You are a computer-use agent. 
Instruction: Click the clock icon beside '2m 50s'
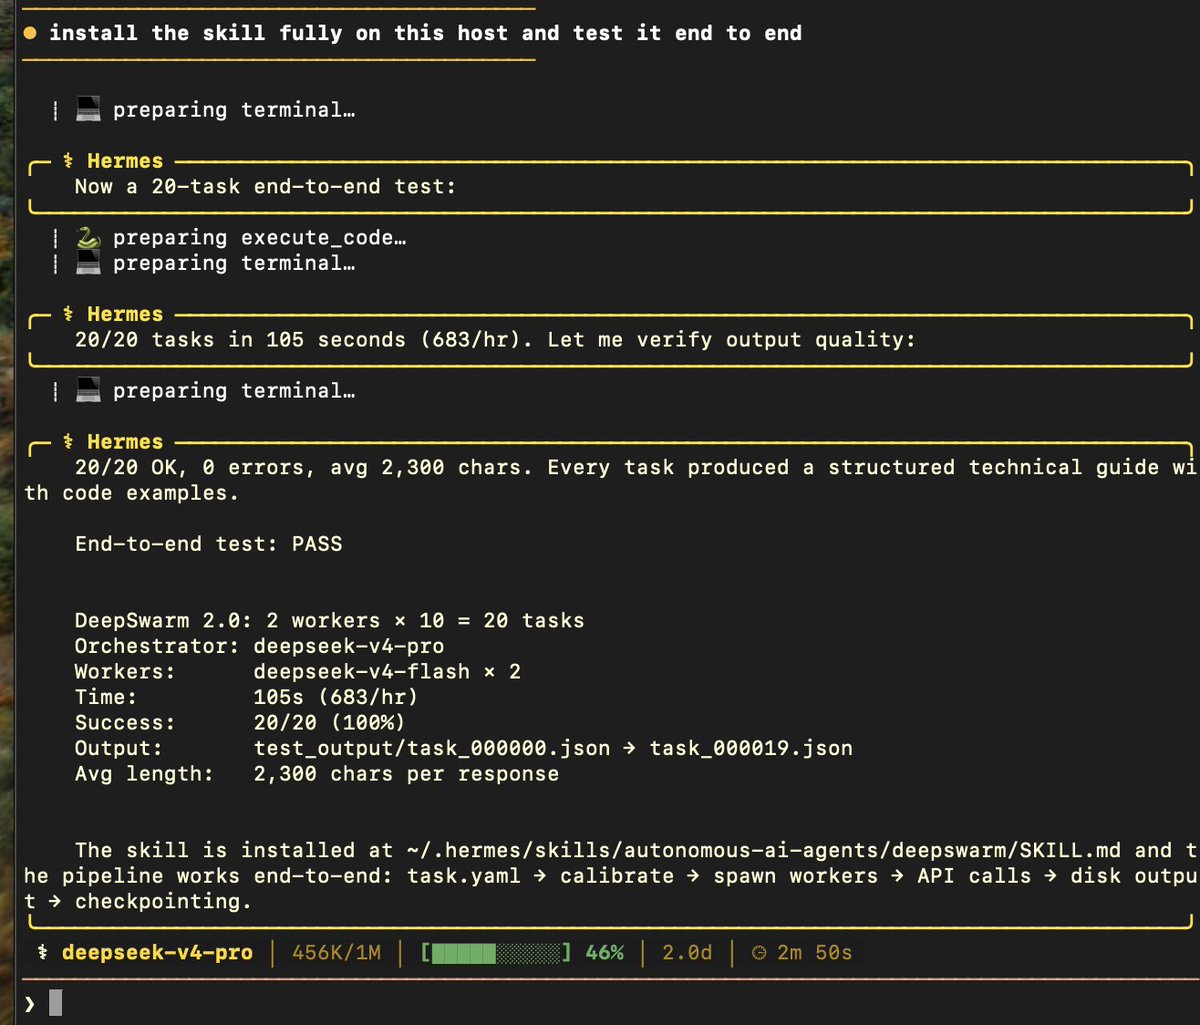(x=758, y=953)
